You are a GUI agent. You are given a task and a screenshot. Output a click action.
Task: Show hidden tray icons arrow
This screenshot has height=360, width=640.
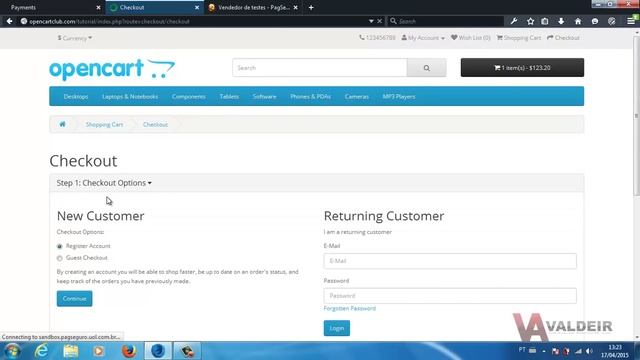(544, 351)
